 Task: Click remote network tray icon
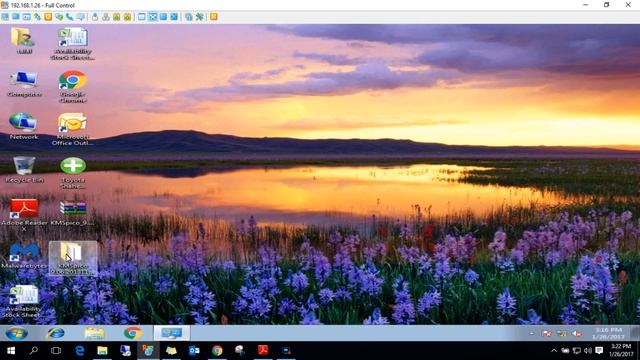(x=562, y=333)
